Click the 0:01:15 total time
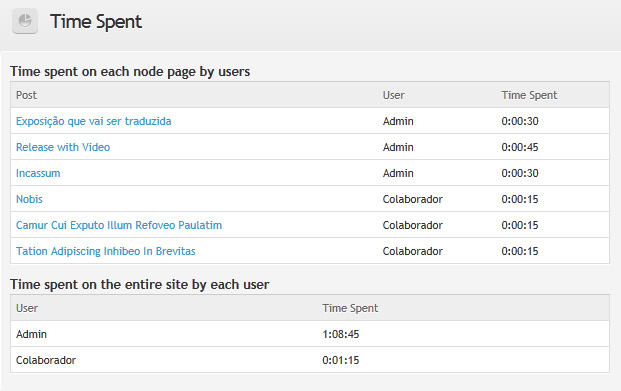Image resolution: width=621 pixels, height=391 pixels. [x=341, y=360]
